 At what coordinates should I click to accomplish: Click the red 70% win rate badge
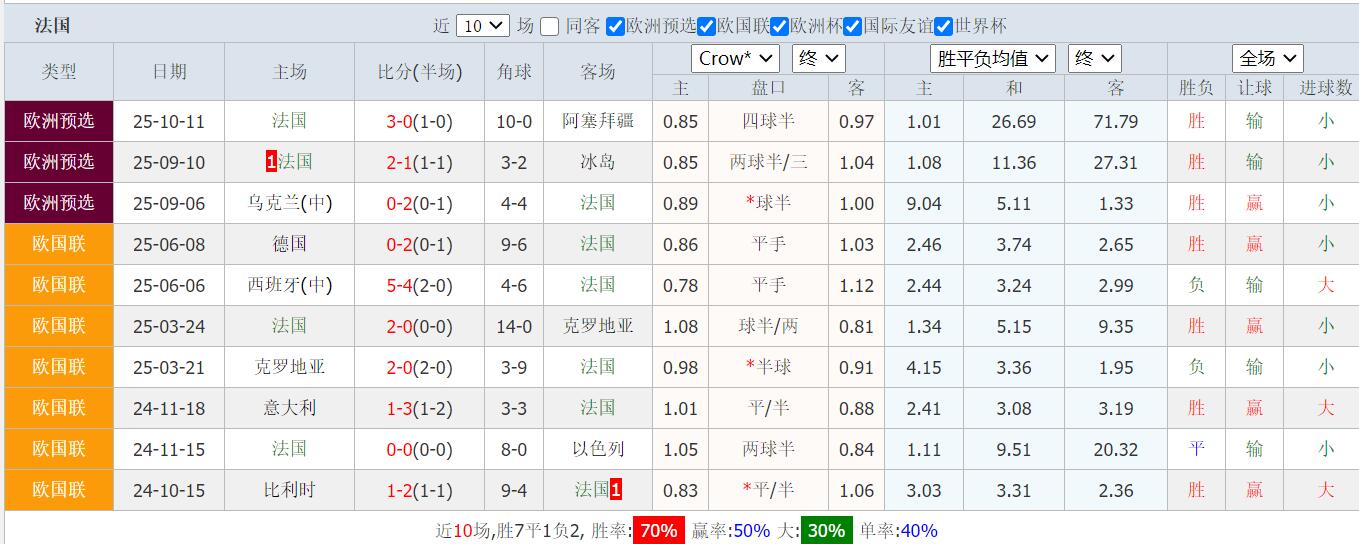(658, 531)
